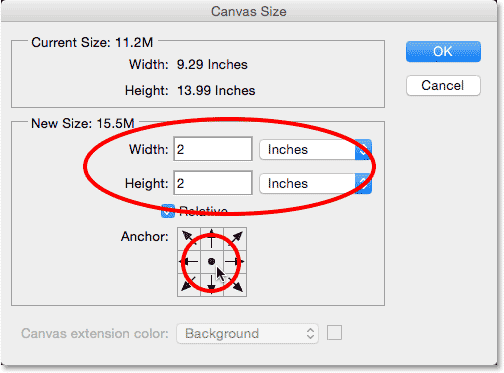Select the top-center anchor arrow
This screenshot has width=504, height=373.
click(212, 239)
